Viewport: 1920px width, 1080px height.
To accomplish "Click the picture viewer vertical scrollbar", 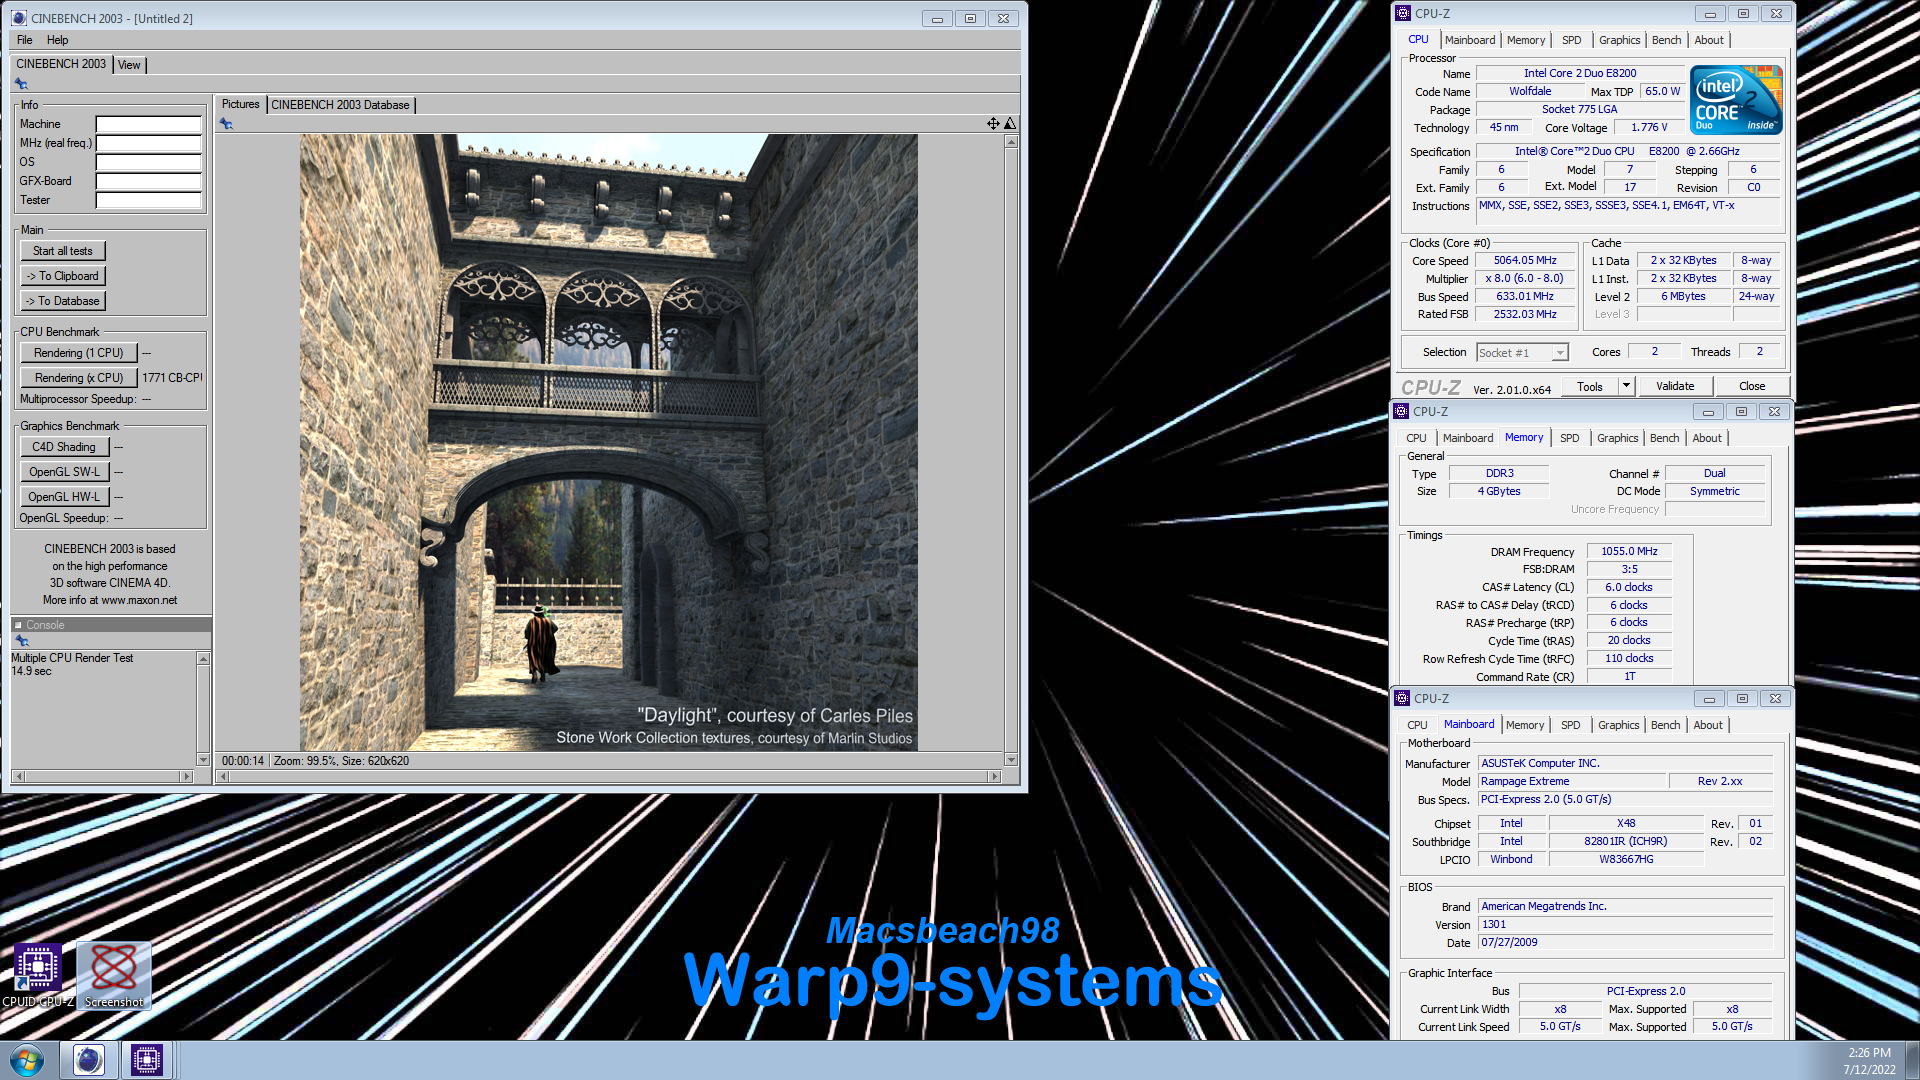I will point(1011,450).
